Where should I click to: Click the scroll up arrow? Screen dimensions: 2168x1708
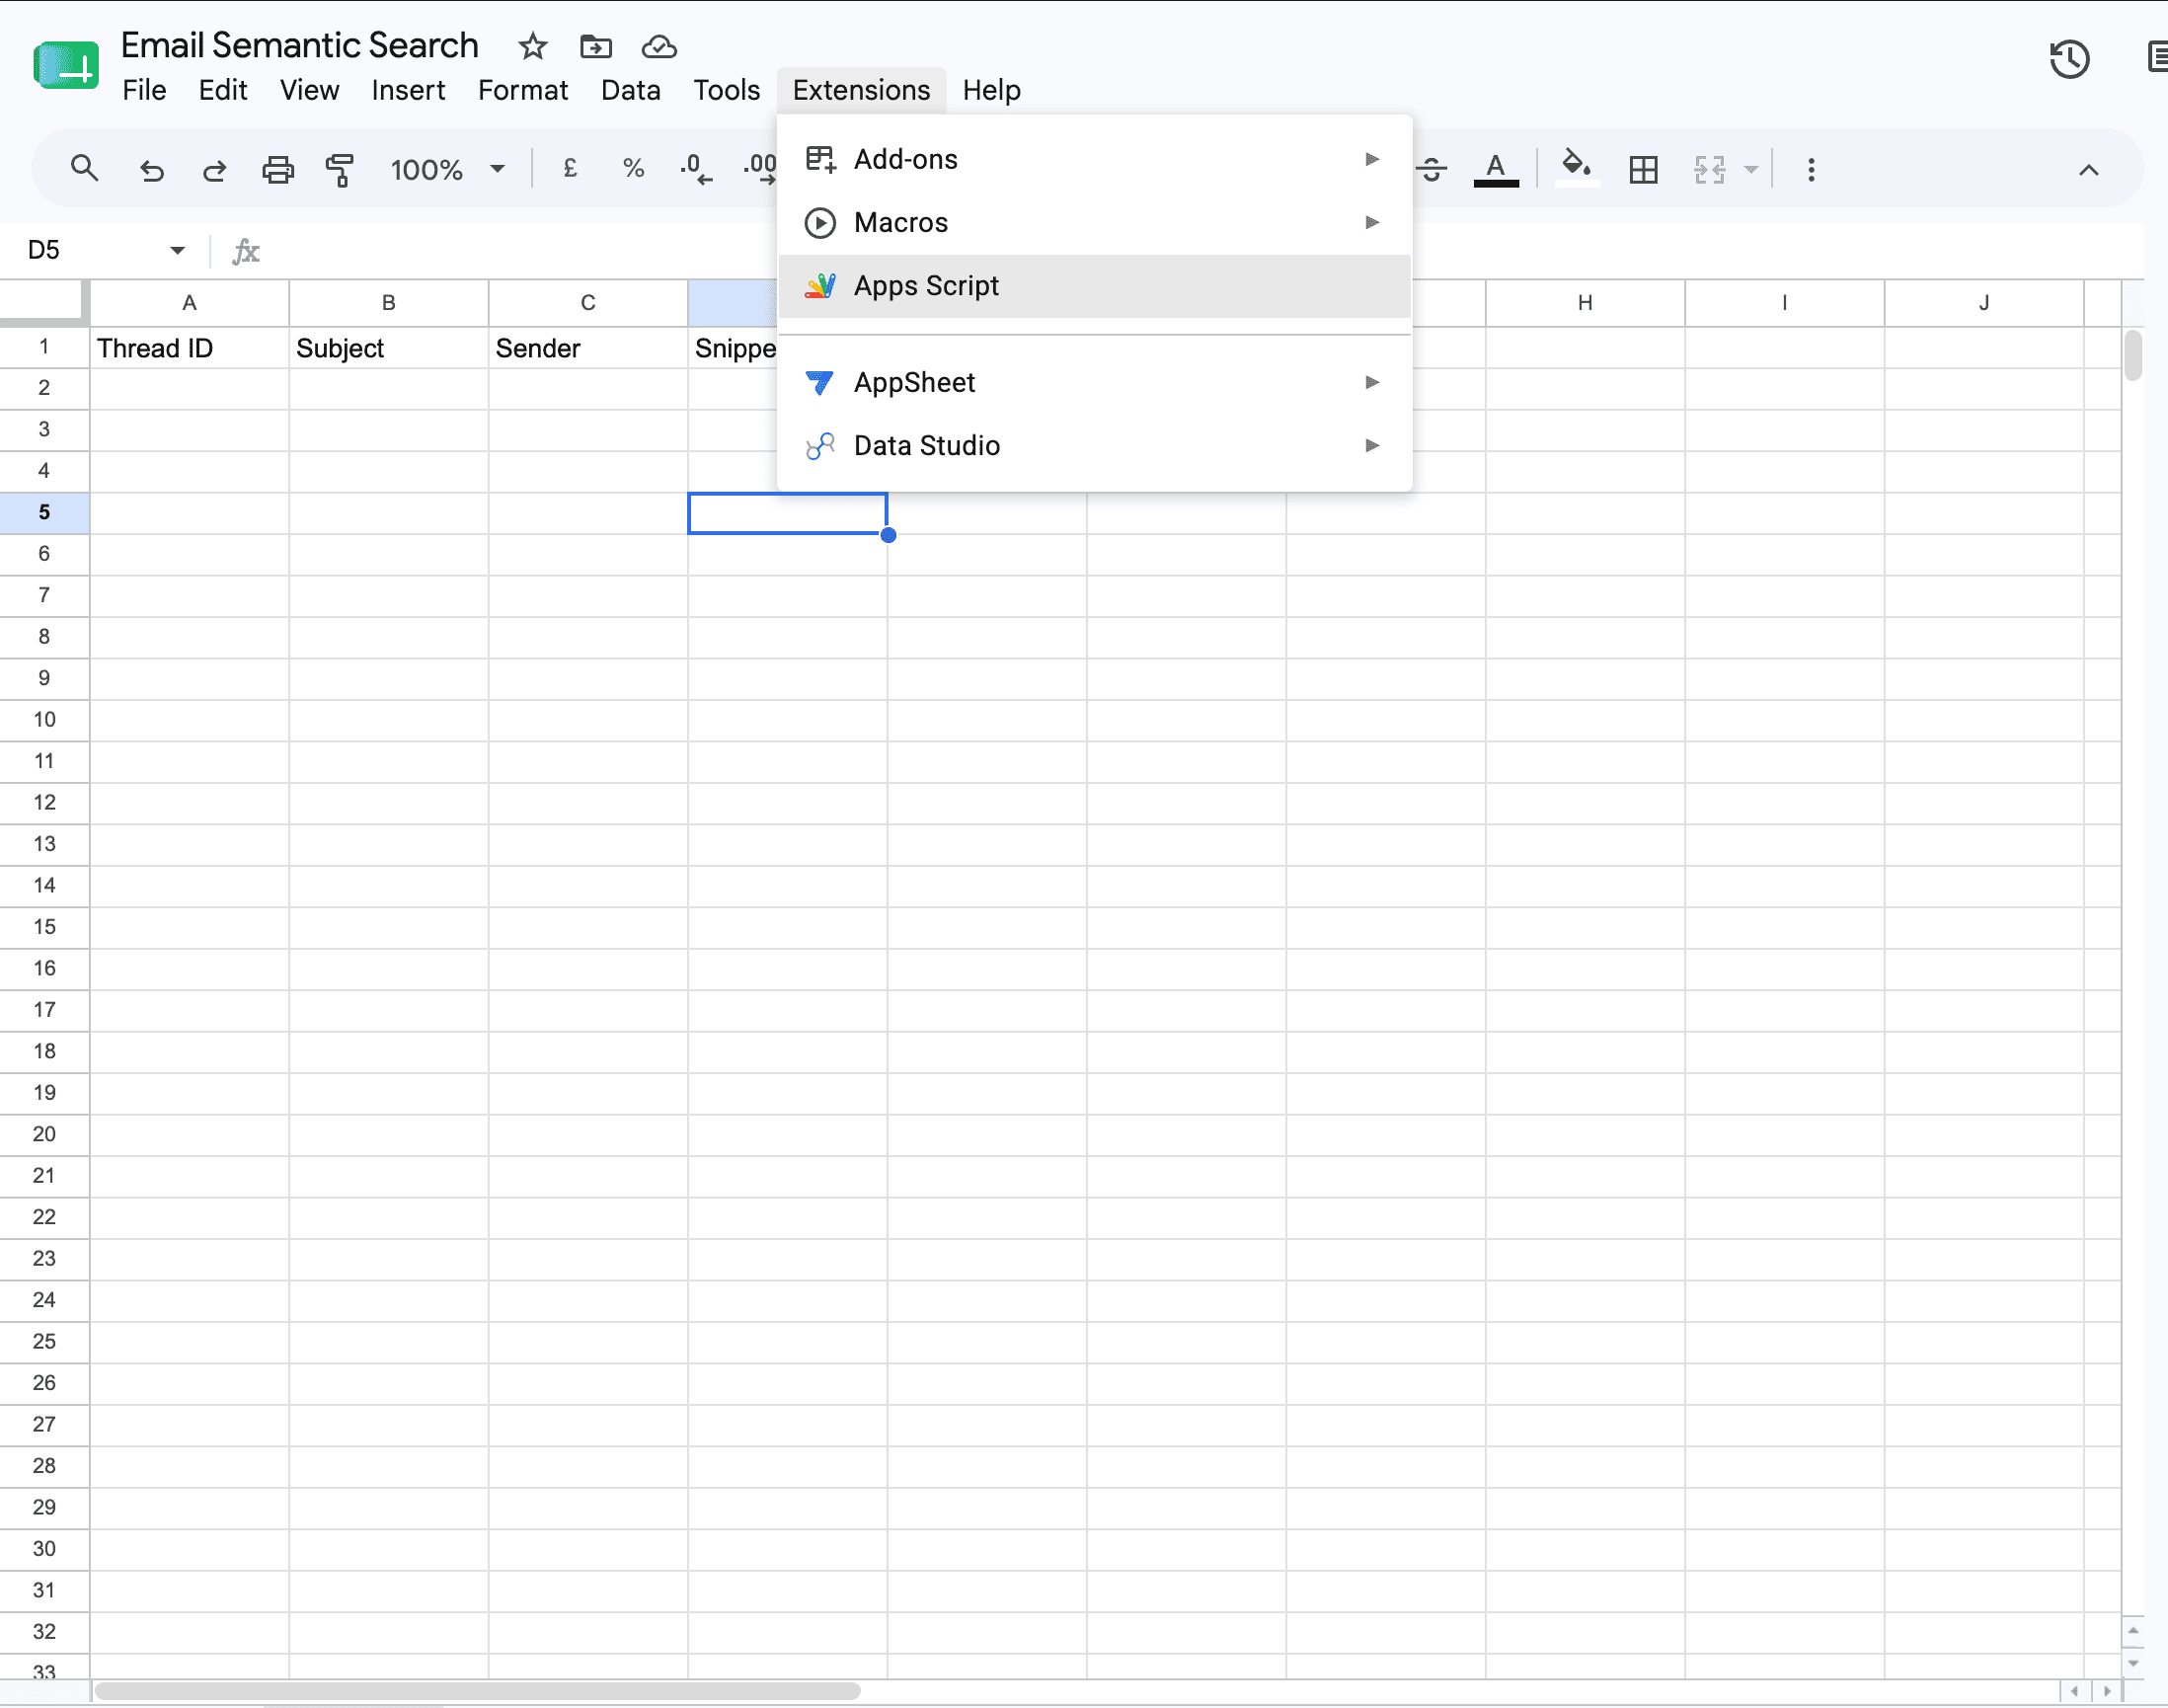2133,1631
